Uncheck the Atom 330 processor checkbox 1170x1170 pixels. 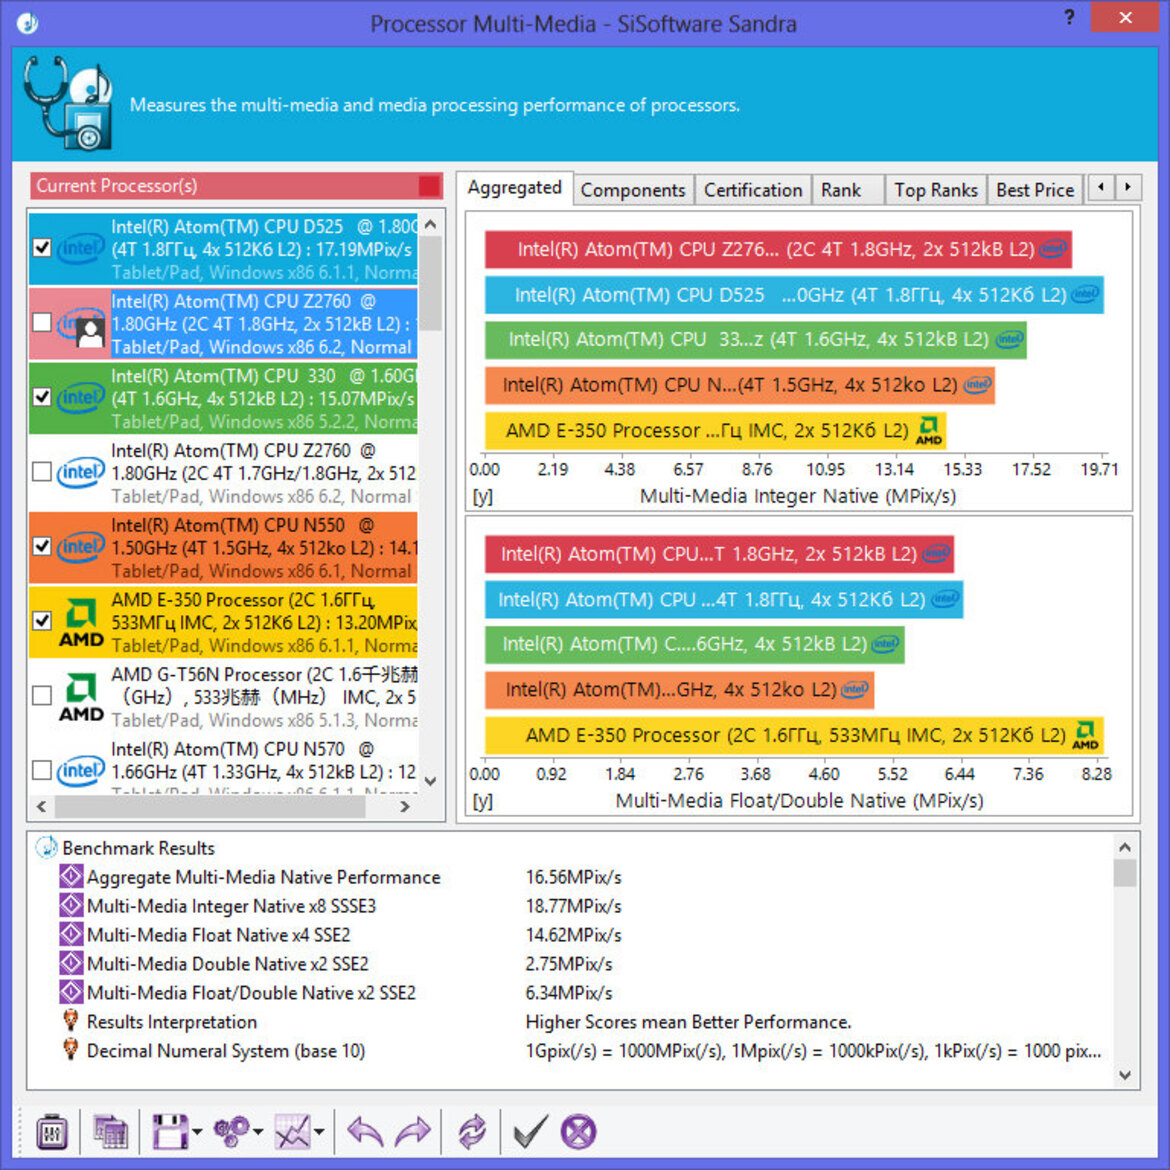[43, 397]
